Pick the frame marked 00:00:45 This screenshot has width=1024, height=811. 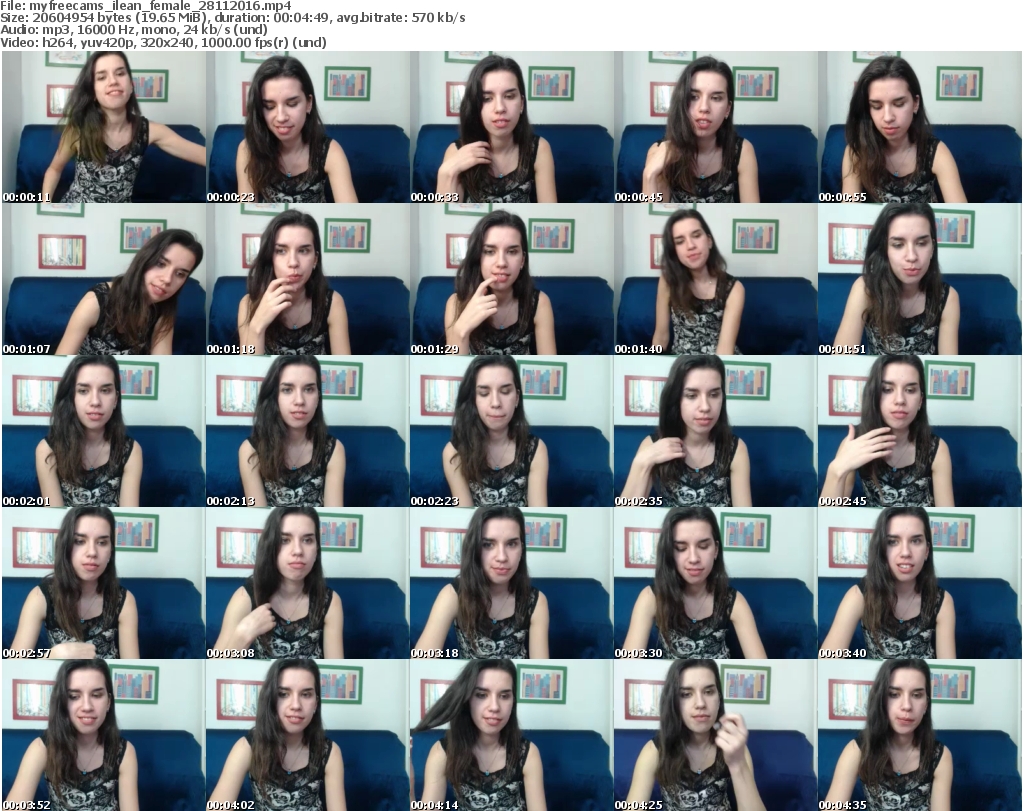pyautogui.click(x=715, y=127)
